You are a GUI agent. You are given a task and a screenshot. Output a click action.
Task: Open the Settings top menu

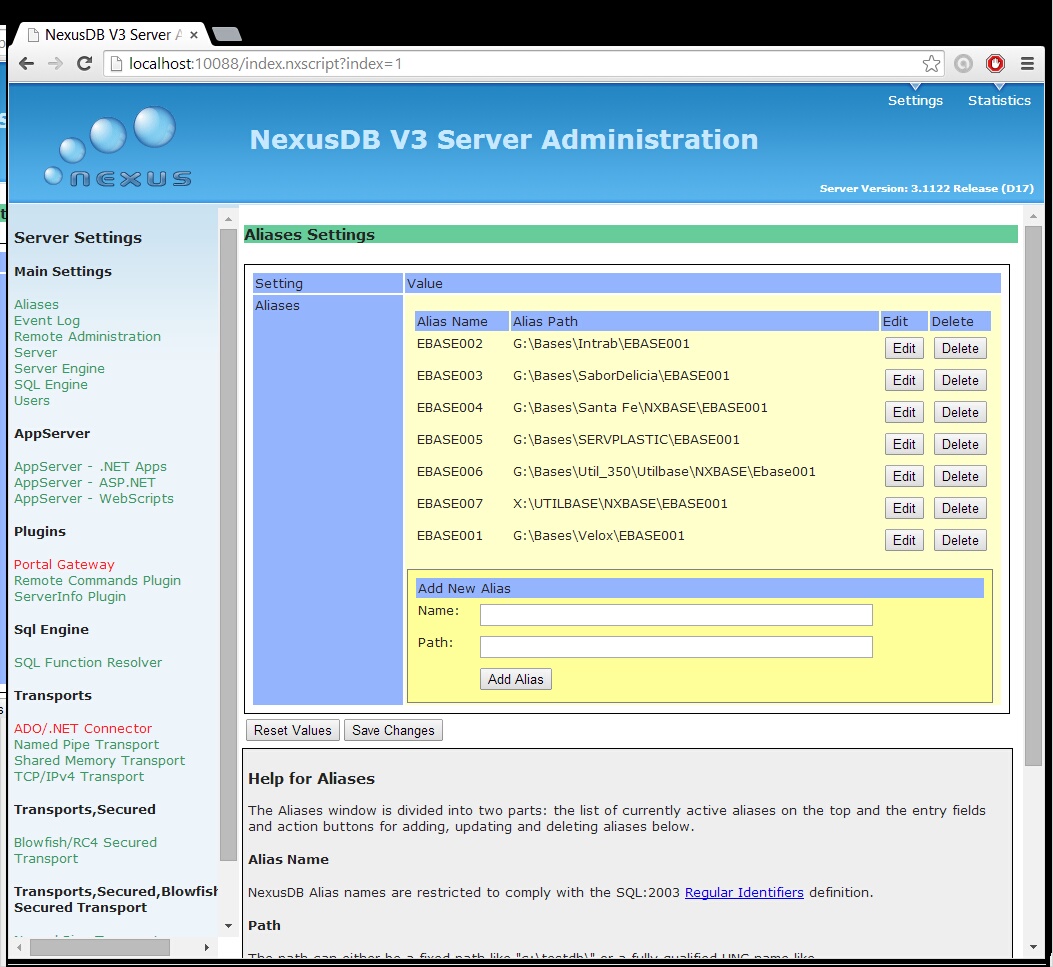click(915, 100)
